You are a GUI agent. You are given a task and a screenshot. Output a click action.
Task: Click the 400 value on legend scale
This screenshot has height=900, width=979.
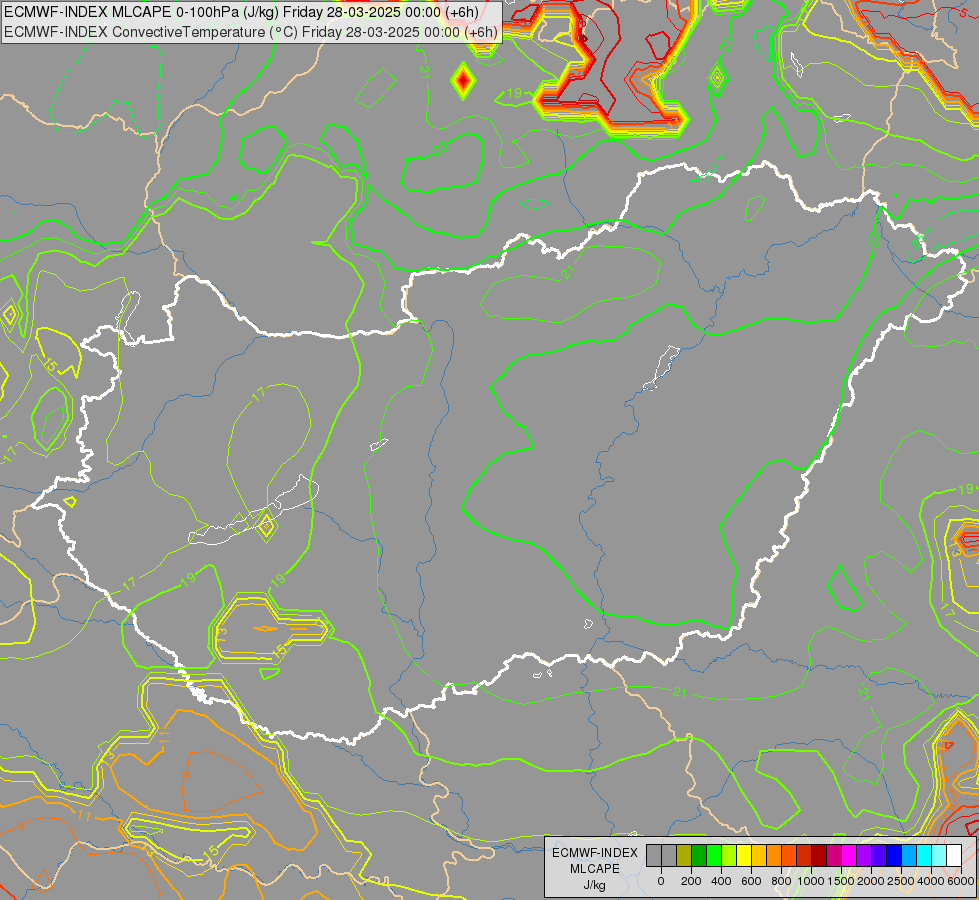click(721, 881)
